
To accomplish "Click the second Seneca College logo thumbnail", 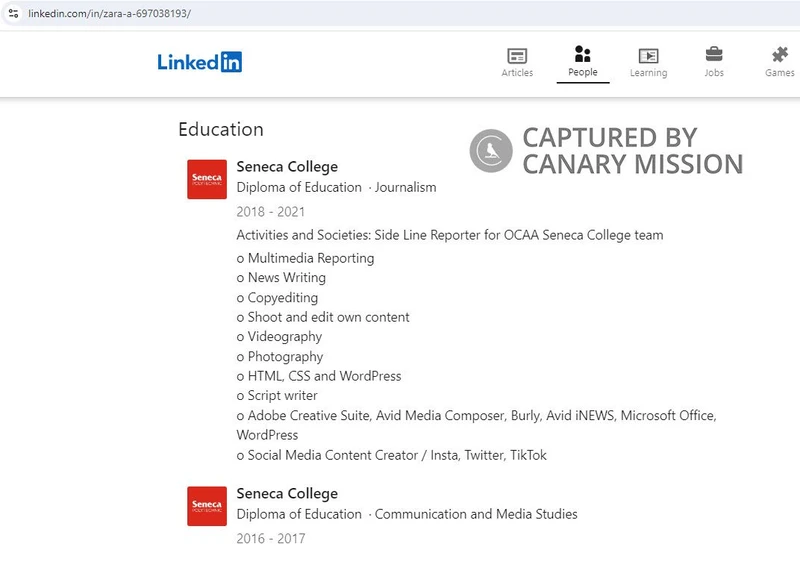I will (x=205, y=507).
